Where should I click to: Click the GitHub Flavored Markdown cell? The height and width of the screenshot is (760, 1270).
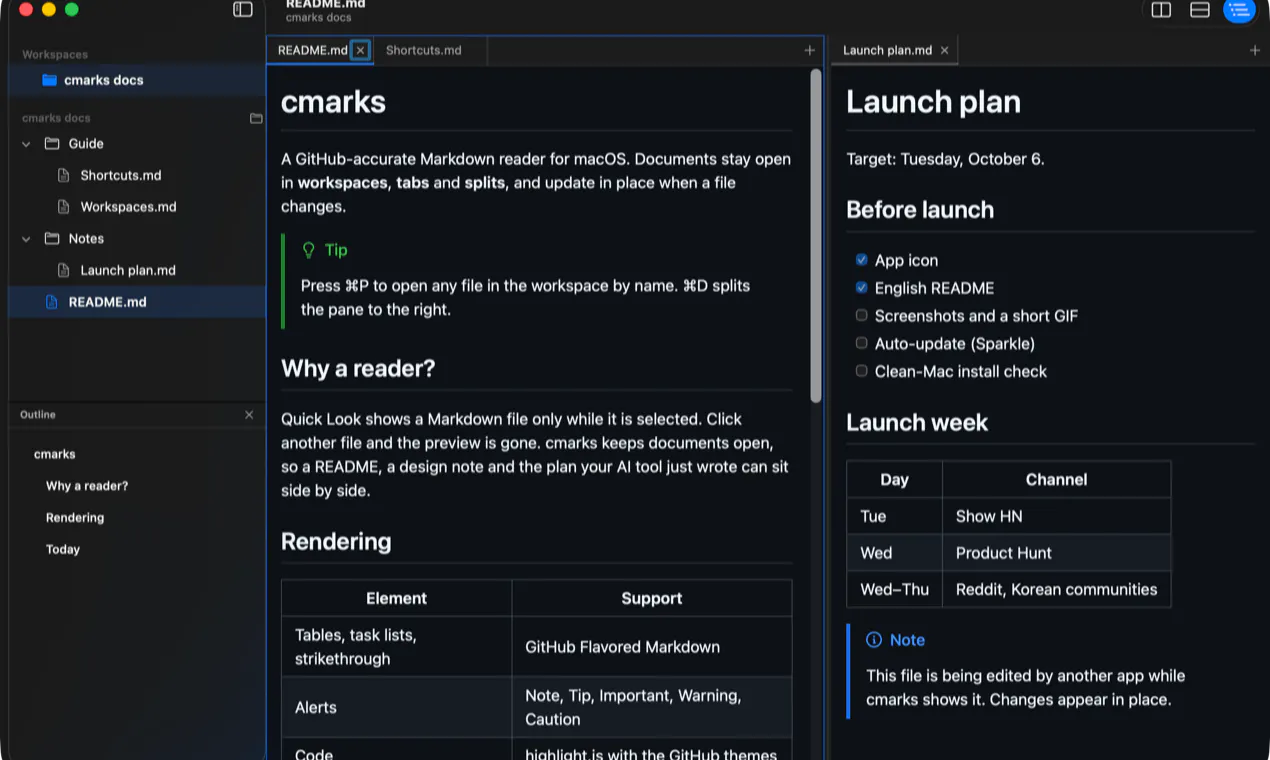tap(652, 647)
